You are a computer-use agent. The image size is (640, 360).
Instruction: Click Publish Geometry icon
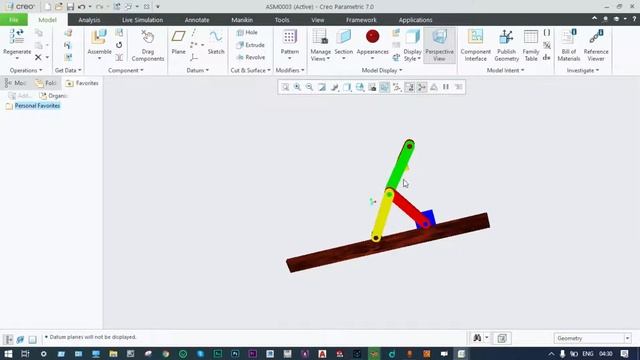pyautogui.click(x=506, y=37)
